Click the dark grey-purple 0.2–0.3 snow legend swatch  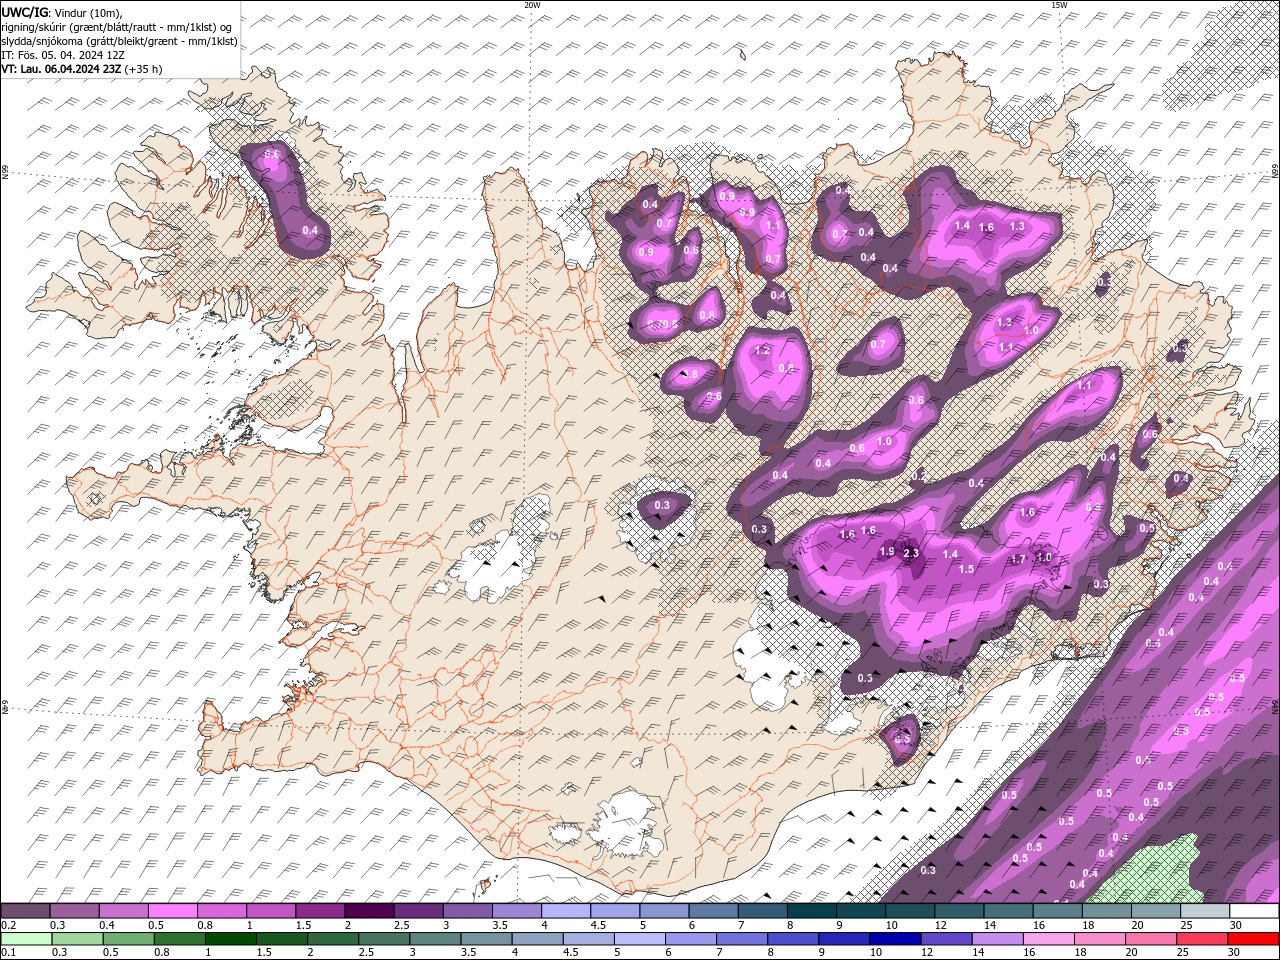[25, 911]
